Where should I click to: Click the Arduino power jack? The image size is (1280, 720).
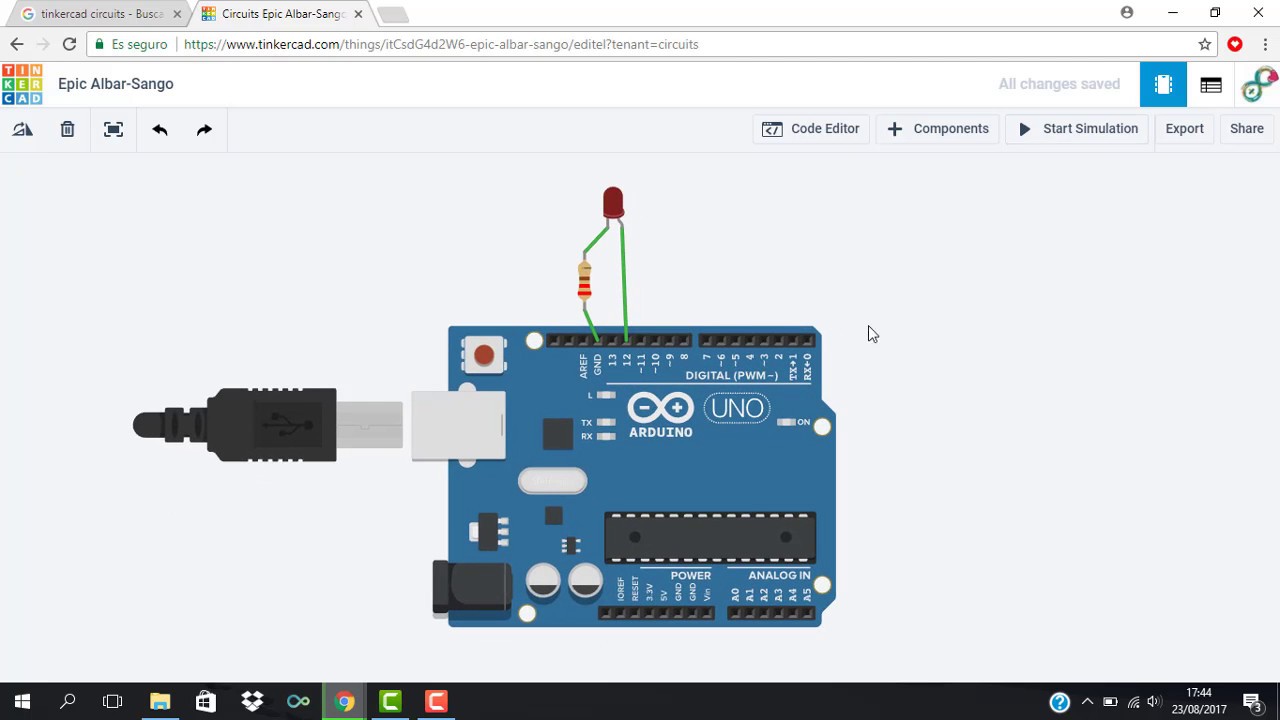coord(471,586)
